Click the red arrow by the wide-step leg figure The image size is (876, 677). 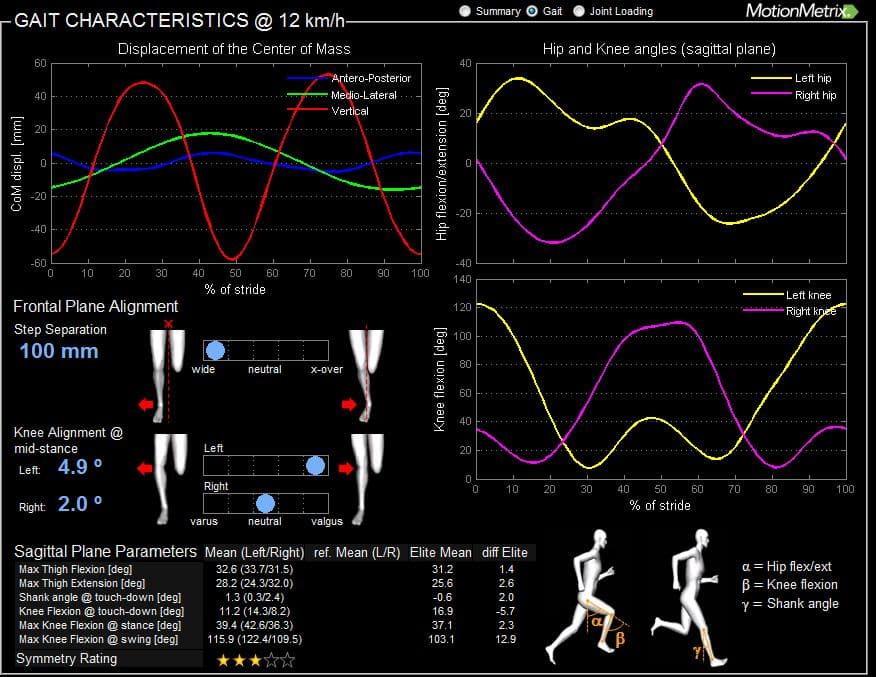pos(146,404)
